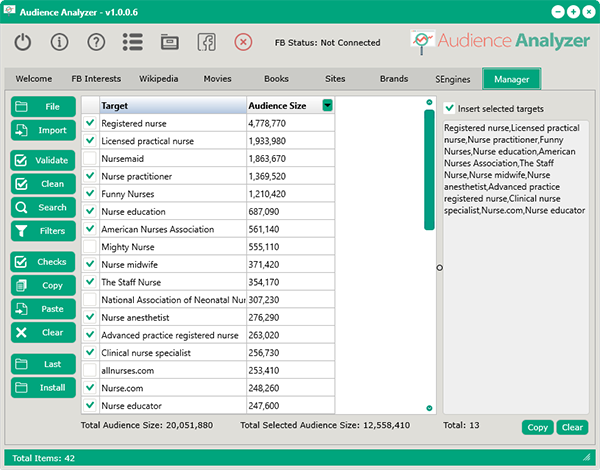Viewport: 600px width, 470px height.
Task: Click inside the selected targets text box
Action: pyautogui.click(x=515, y=267)
